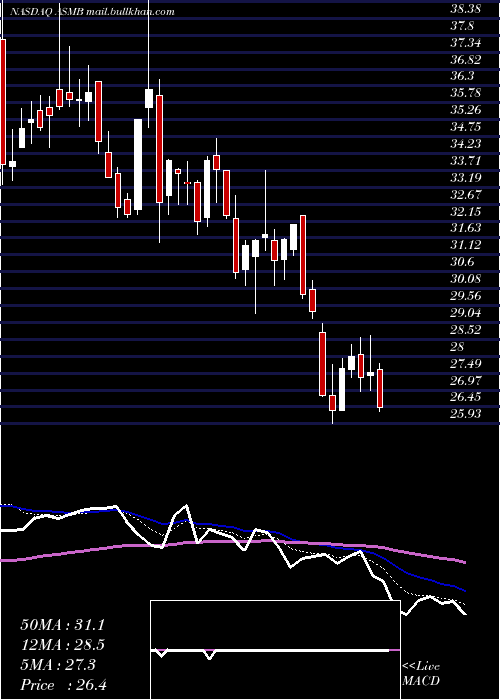Click the 38.38 price axis label
This screenshot has height=700, width=500.
point(466,9)
